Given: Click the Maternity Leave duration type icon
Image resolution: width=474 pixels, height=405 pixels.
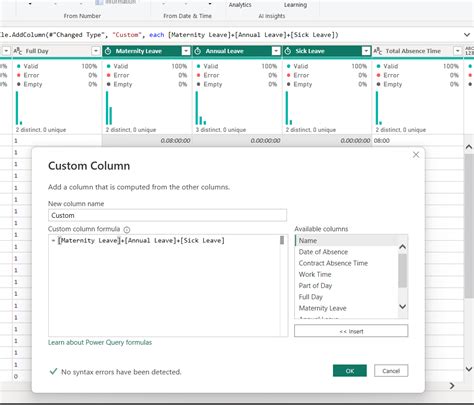Looking at the screenshot, I should [108, 51].
